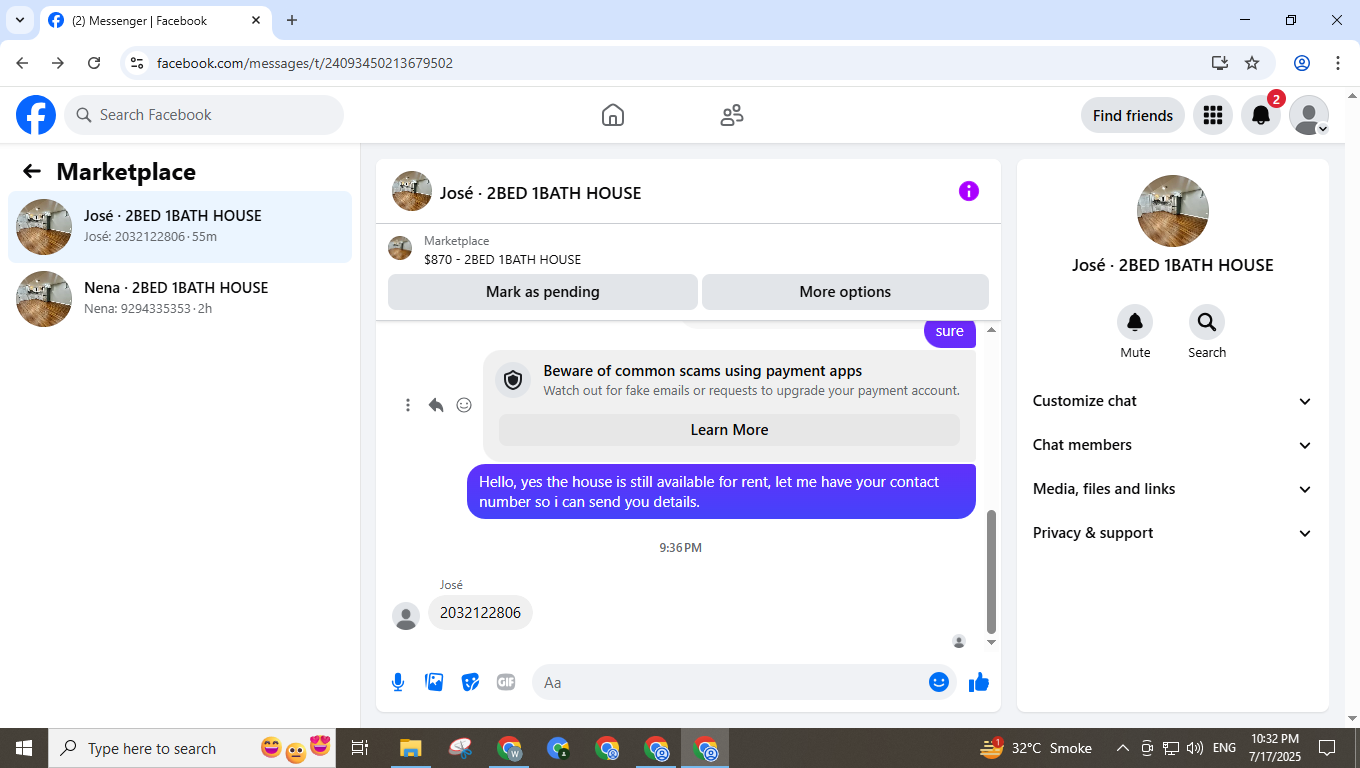This screenshot has width=1360, height=768.
Task: Reload the page in Chrome
Action: pyautogui.click(x=94, y=63)
